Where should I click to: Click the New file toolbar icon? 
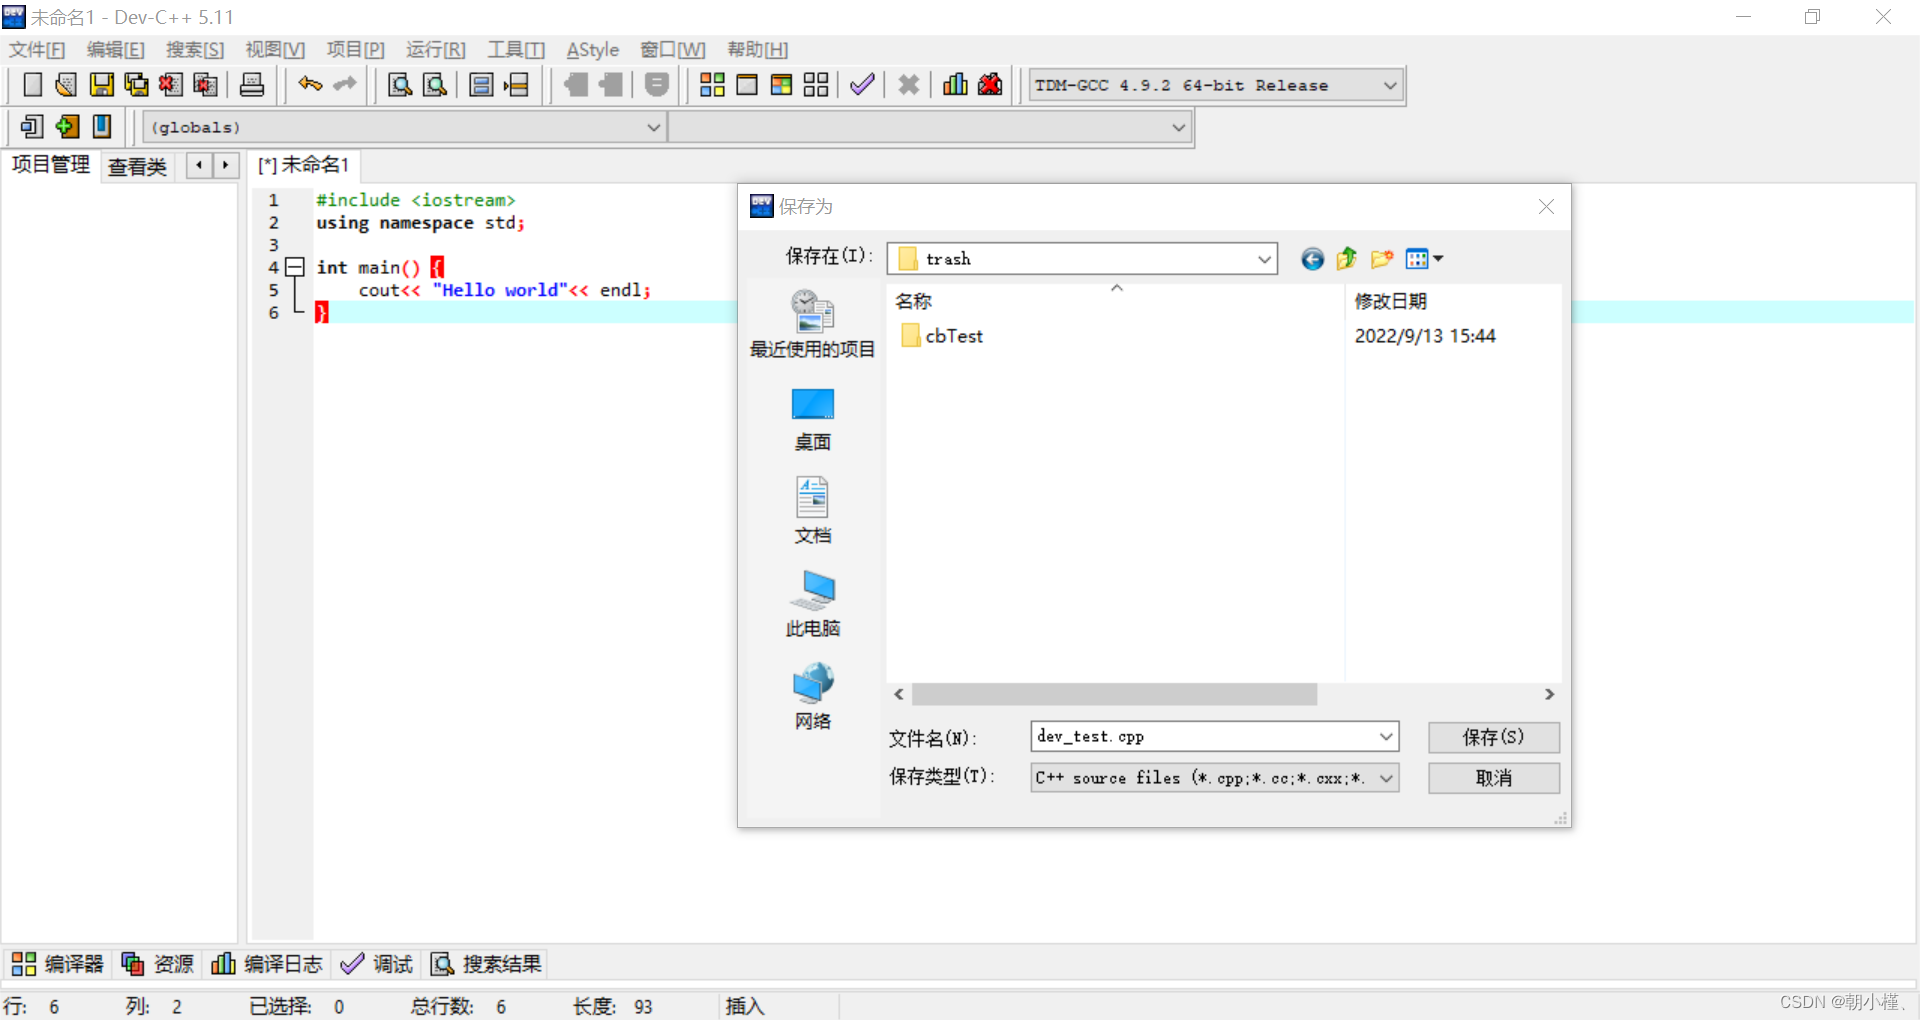pyautogui.click(x=32, y=85)
